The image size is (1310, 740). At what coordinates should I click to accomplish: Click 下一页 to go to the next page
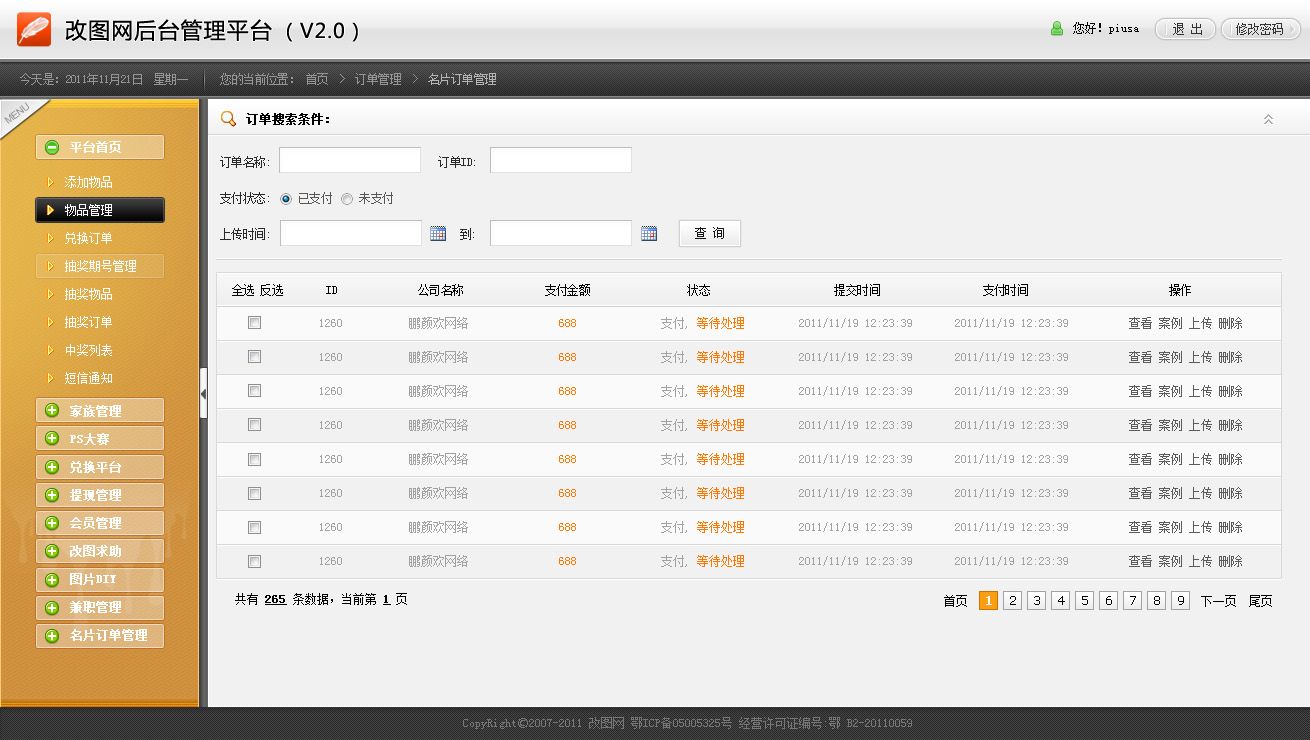click(1218, 601)
